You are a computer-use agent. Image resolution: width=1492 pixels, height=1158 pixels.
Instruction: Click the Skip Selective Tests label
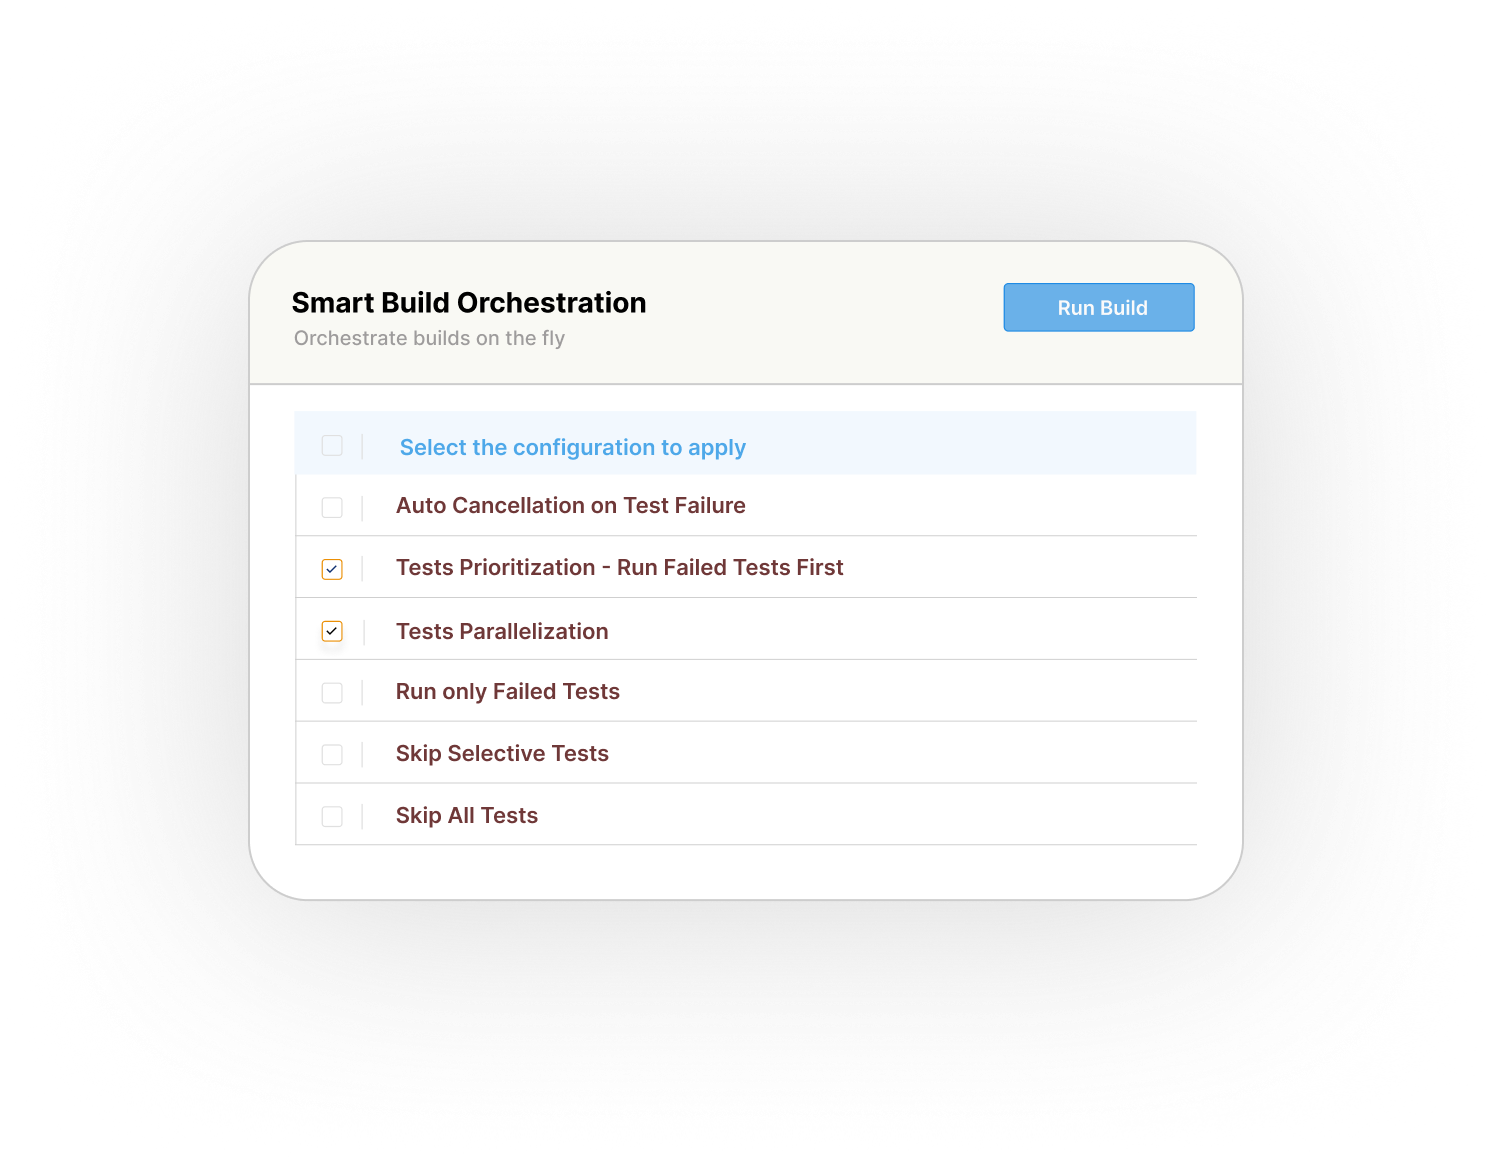502,754
